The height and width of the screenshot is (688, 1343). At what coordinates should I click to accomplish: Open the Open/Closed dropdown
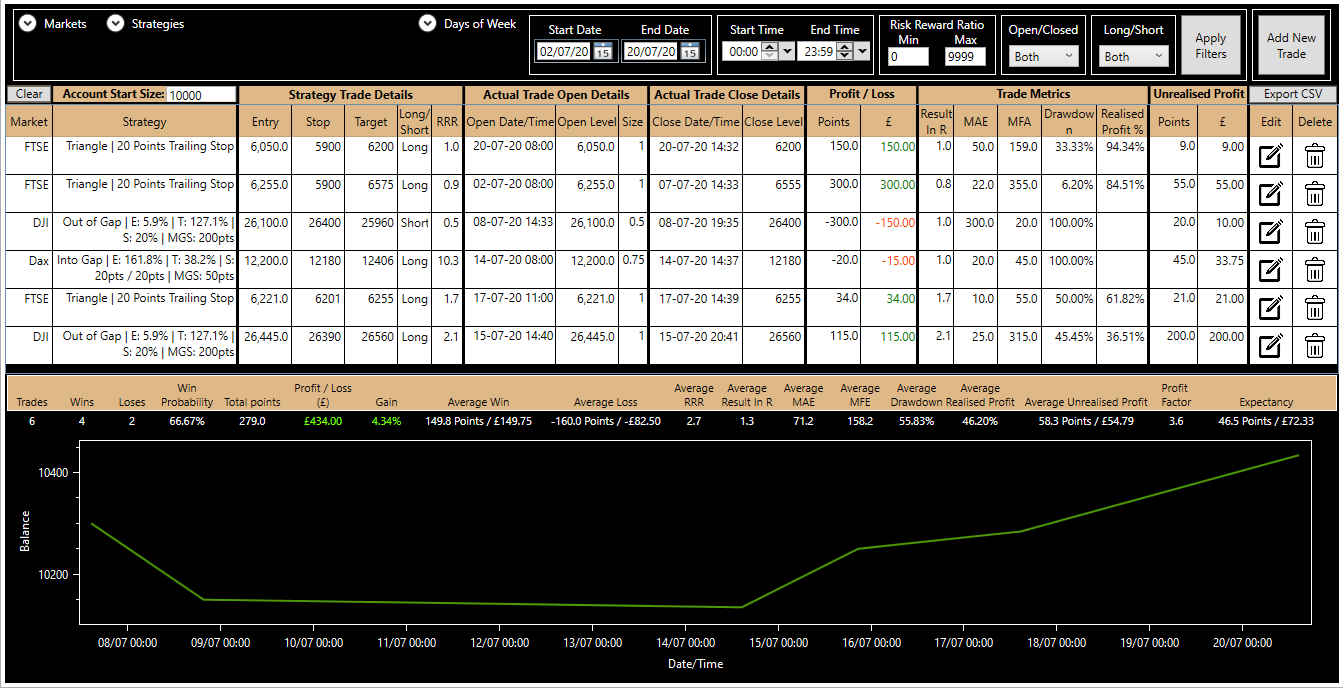click(x=1044, y=57)
